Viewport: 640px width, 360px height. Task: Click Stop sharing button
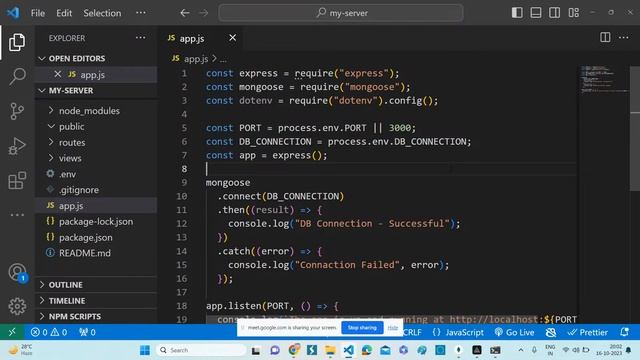[x=362, y=328]
